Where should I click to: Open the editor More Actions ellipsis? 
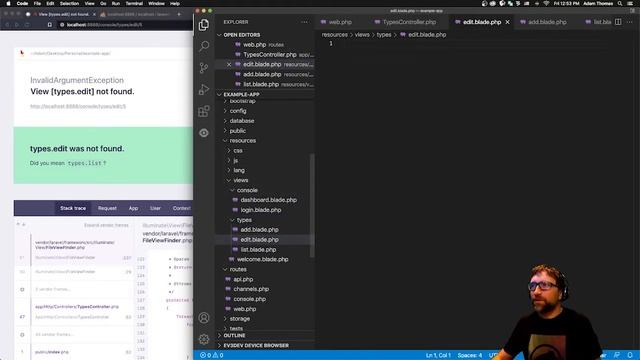click(x=630, y=22)
